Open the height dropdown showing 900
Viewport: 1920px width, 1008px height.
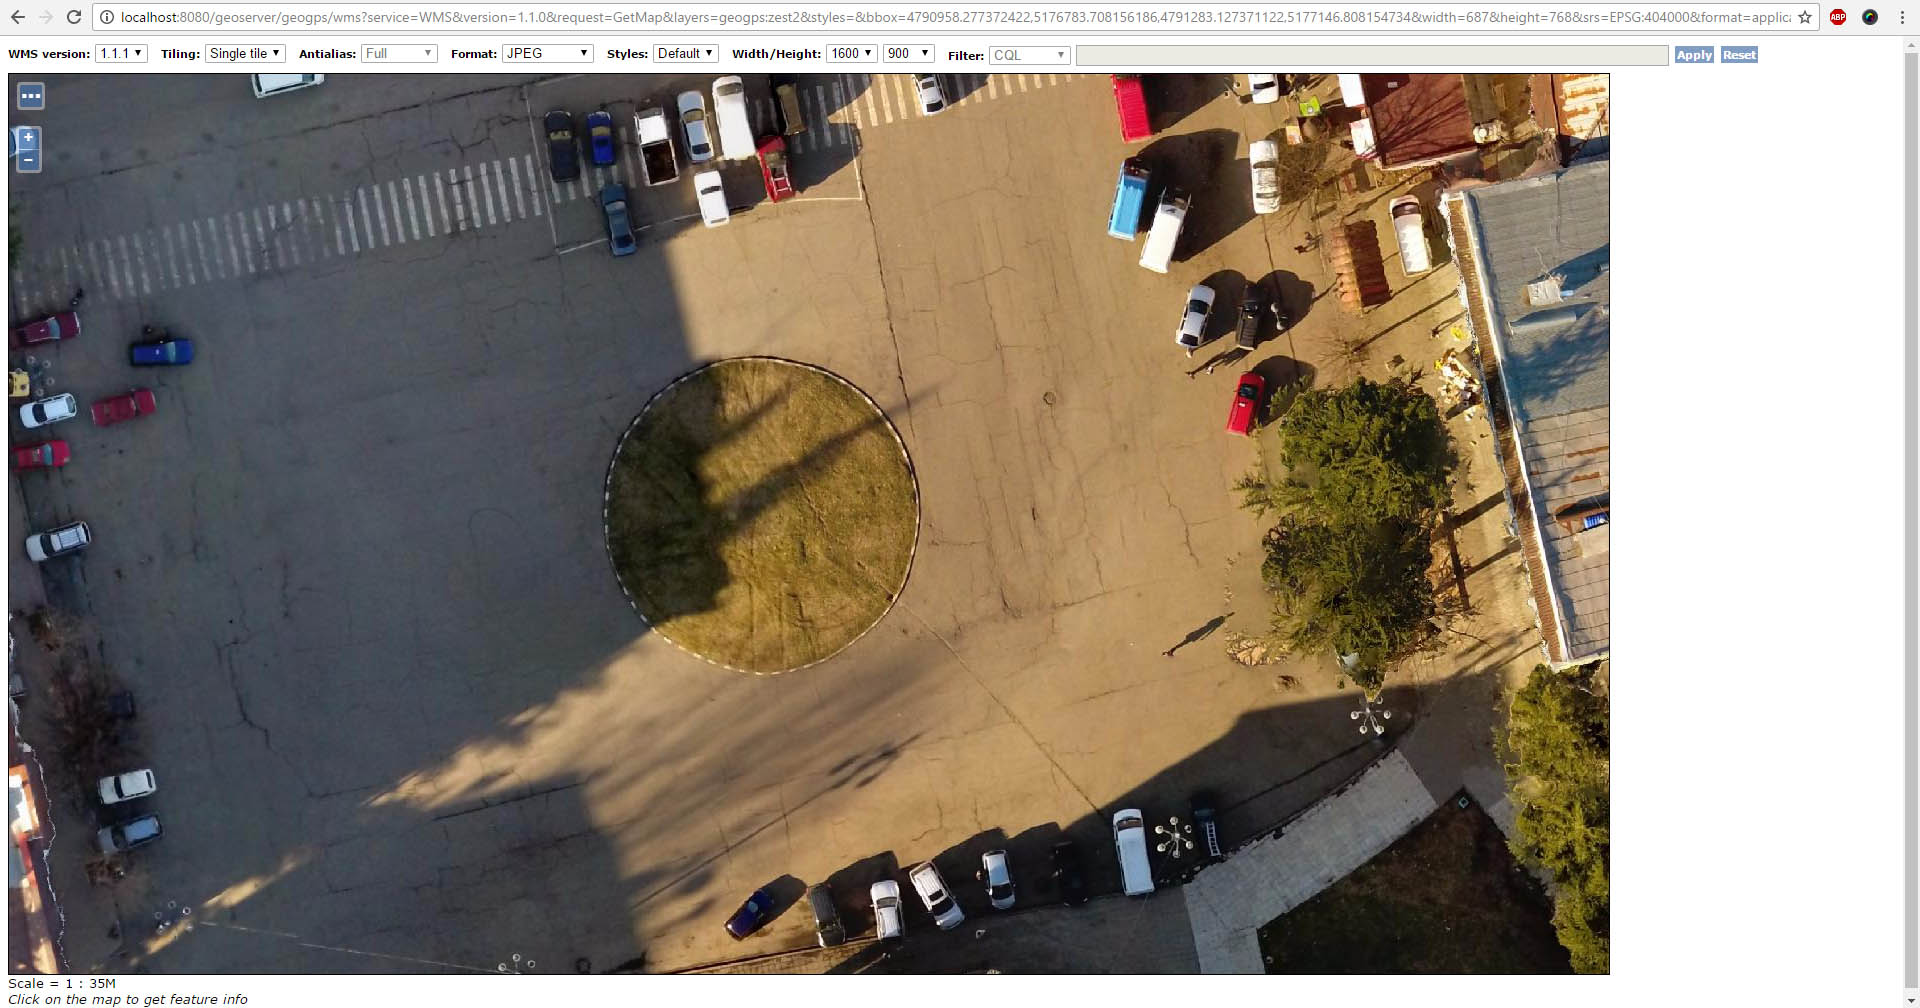908,54
